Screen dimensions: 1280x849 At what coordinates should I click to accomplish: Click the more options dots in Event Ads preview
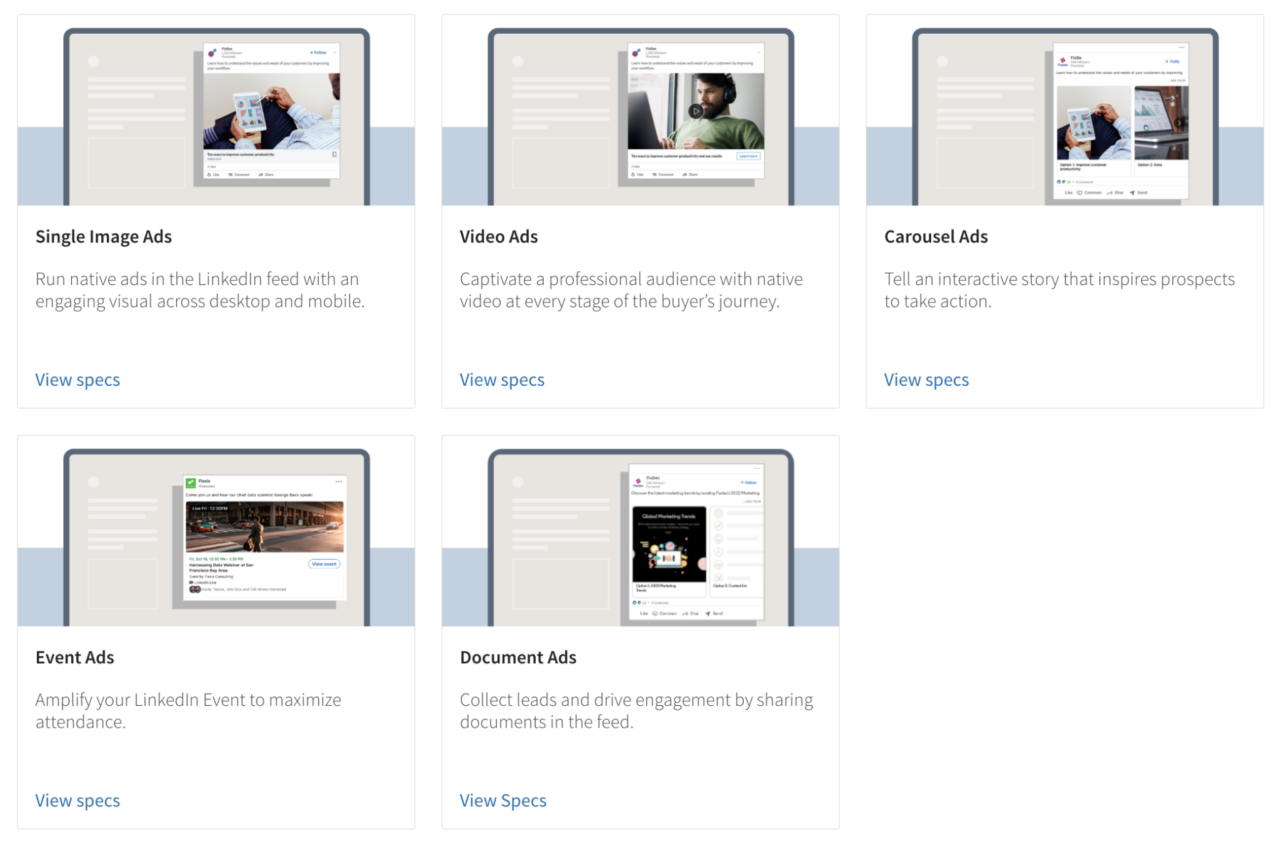339,481
